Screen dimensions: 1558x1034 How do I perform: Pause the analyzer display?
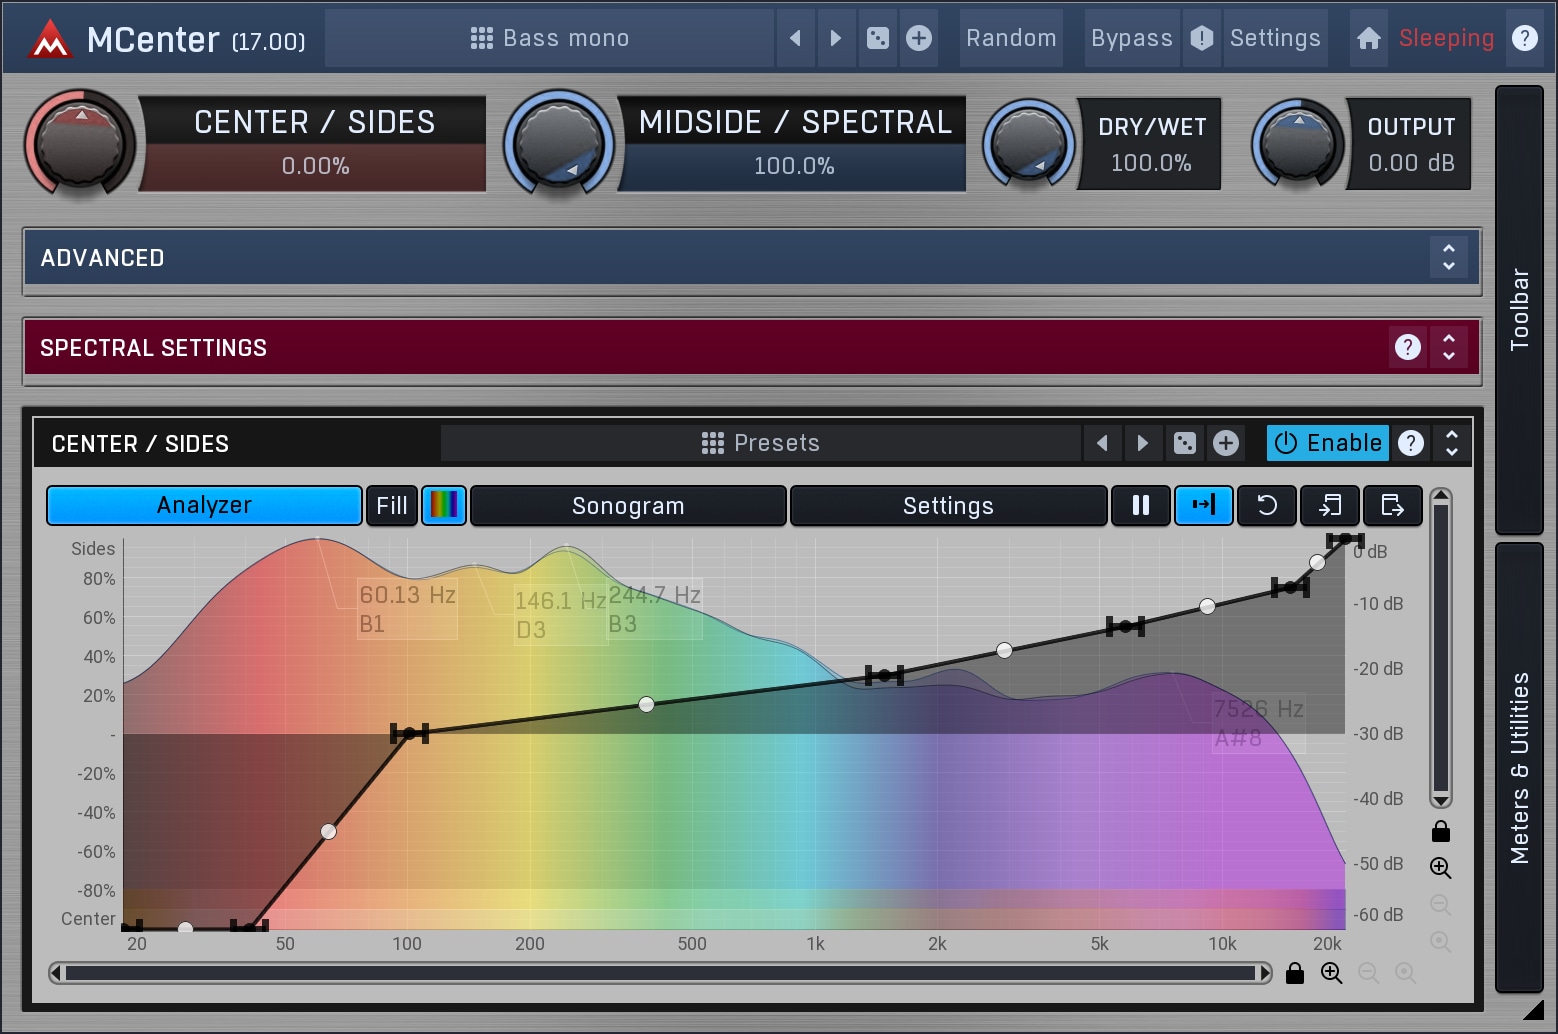point(1140,506)
